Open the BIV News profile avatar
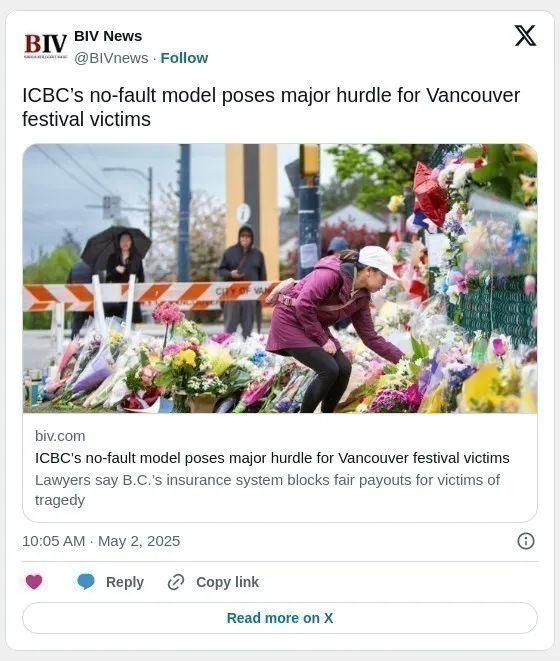Viewport: 560px width, 661px height. click(x=46, y=46)
